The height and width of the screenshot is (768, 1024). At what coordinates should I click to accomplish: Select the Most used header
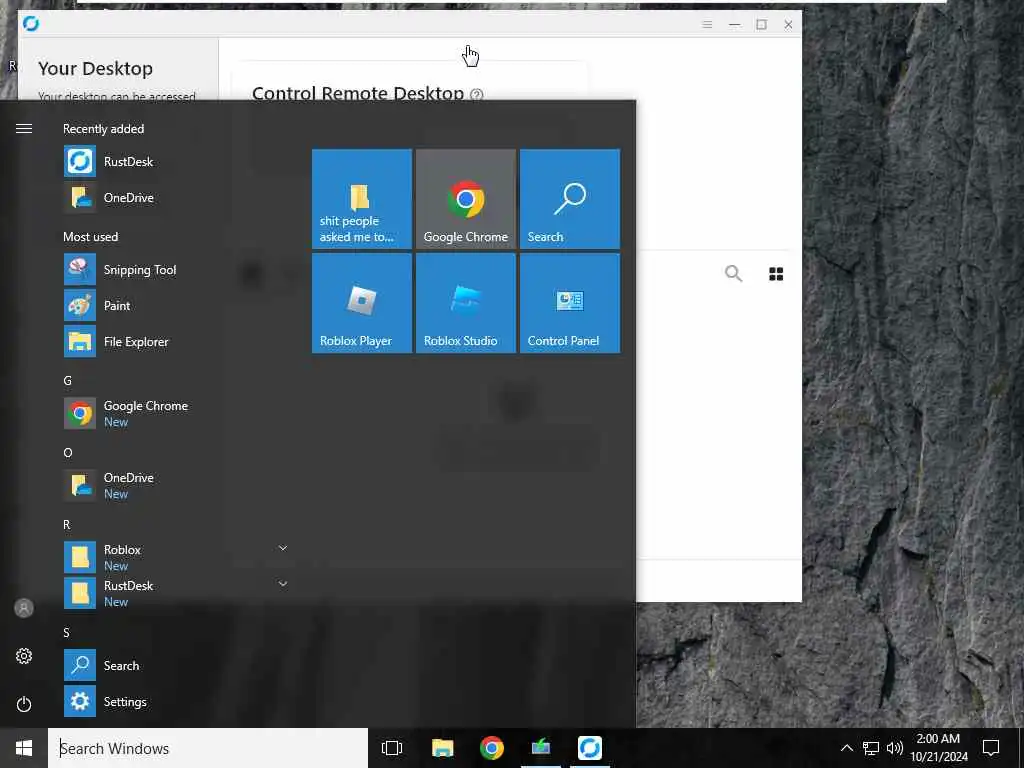click(90, 236)
